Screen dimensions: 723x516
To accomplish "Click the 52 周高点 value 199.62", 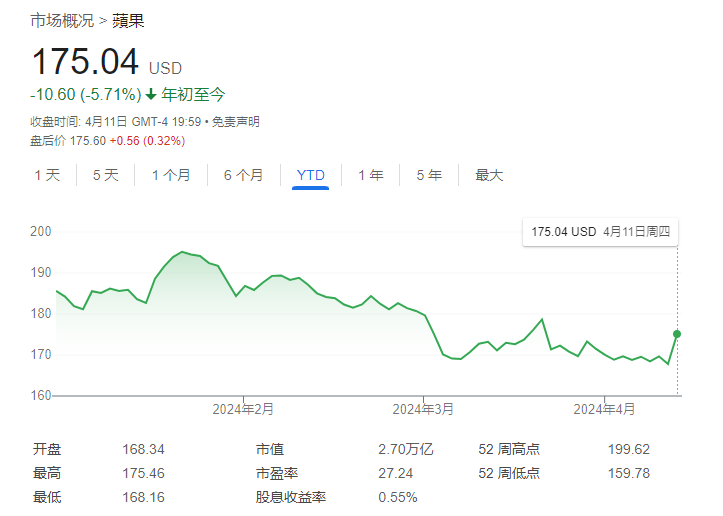I will tap(628, 449).
